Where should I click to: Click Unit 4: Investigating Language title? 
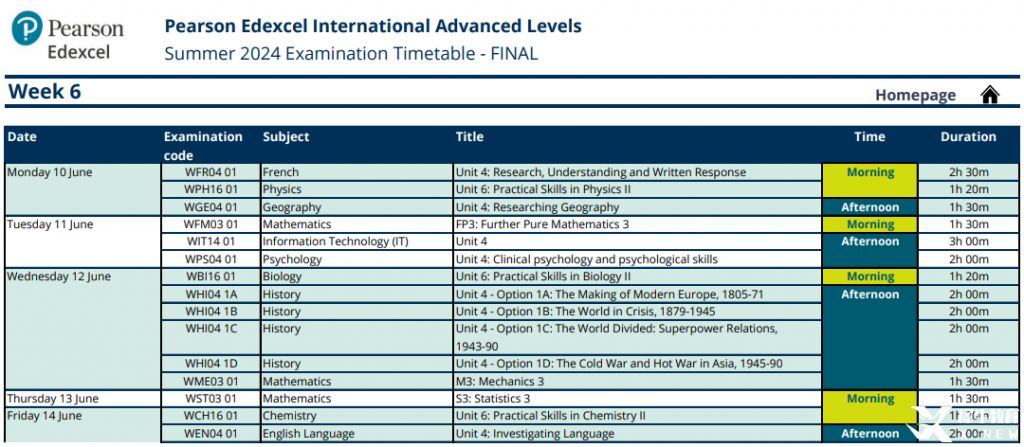(534, 434)
